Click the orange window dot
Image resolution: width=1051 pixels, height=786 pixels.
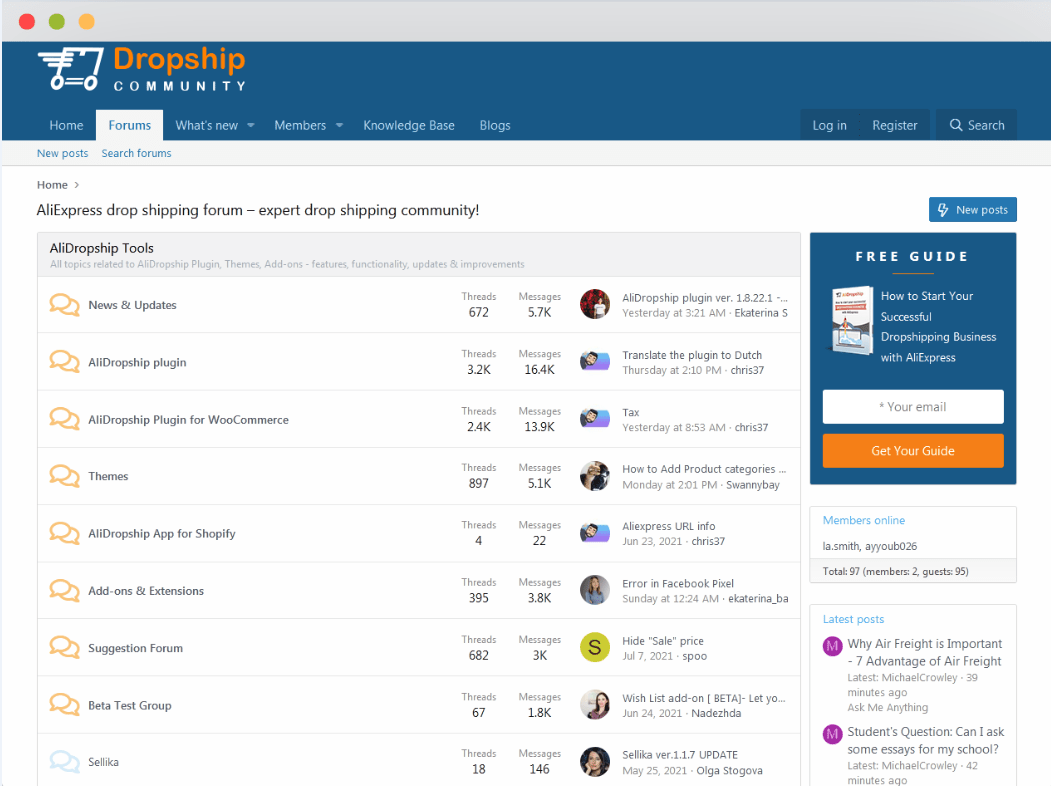click(86, 21)
